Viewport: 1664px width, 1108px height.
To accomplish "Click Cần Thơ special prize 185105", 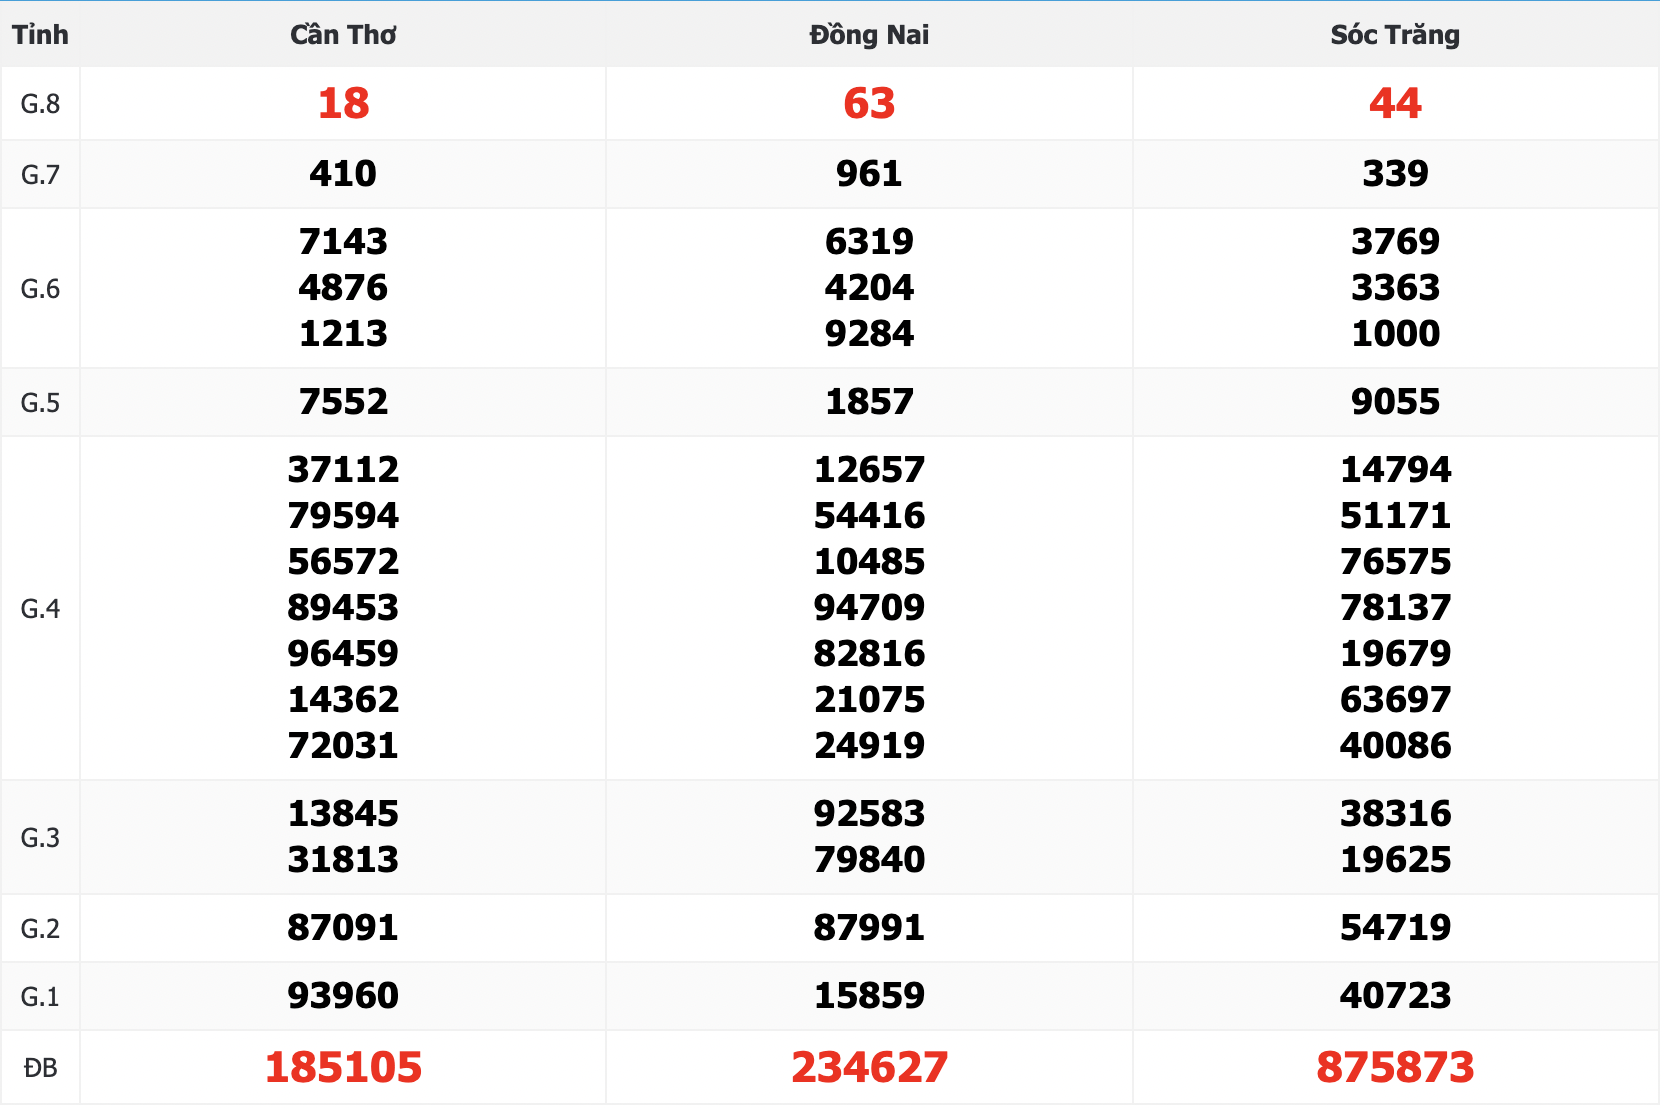I will tap(343, 1067).
